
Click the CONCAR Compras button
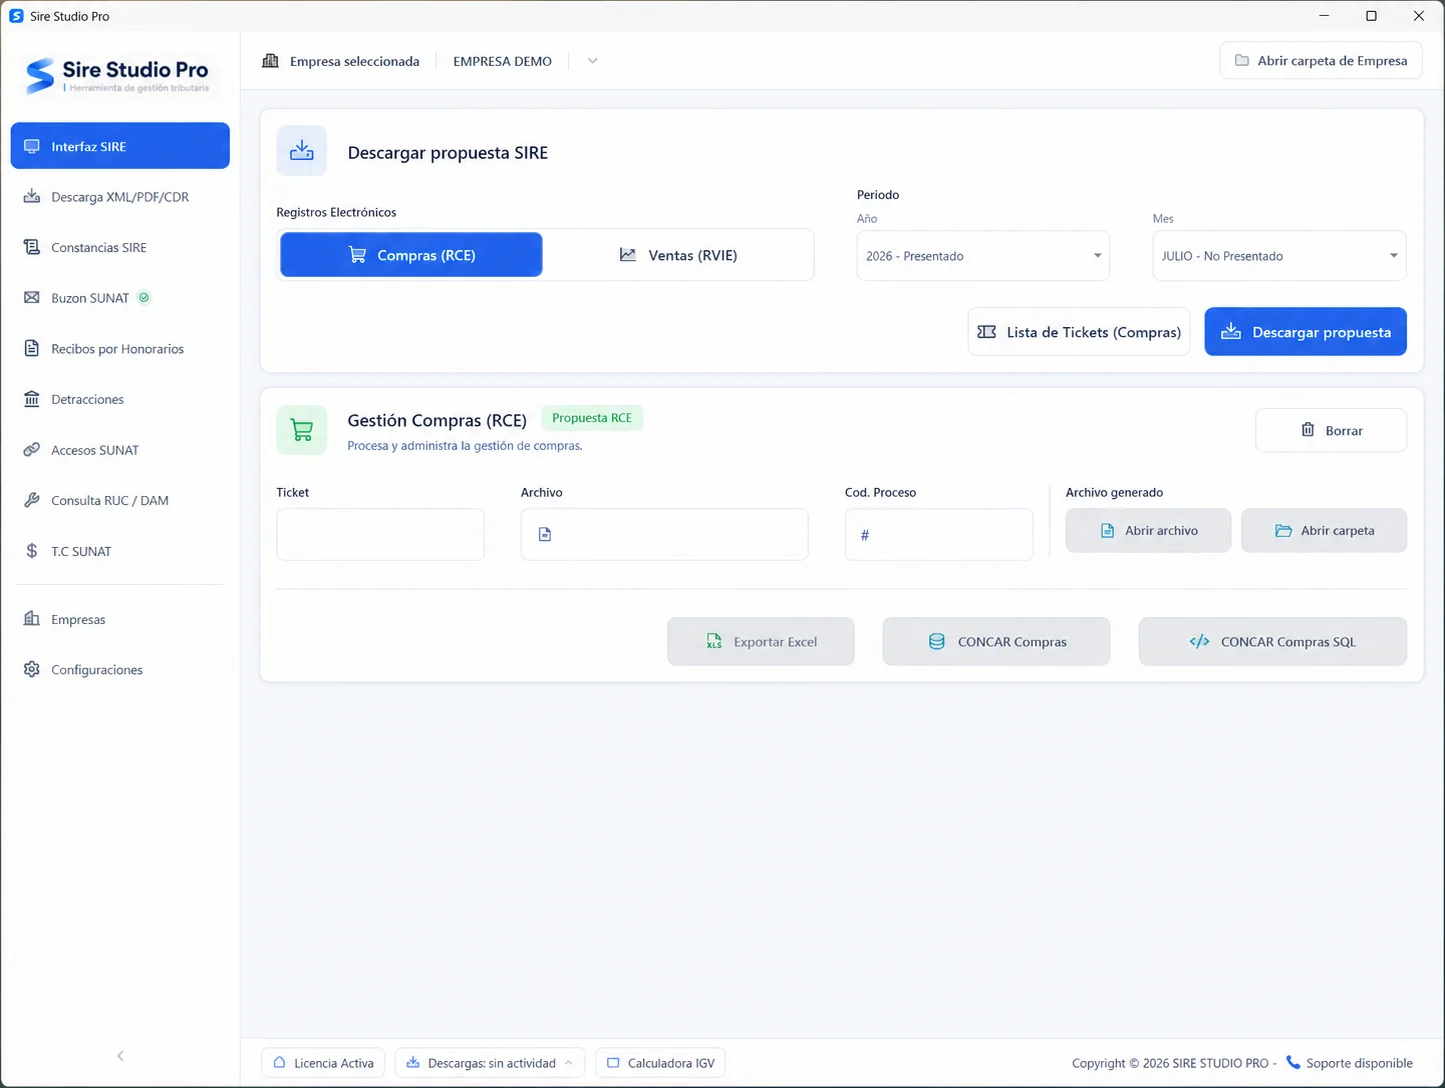tap(996, 642)
